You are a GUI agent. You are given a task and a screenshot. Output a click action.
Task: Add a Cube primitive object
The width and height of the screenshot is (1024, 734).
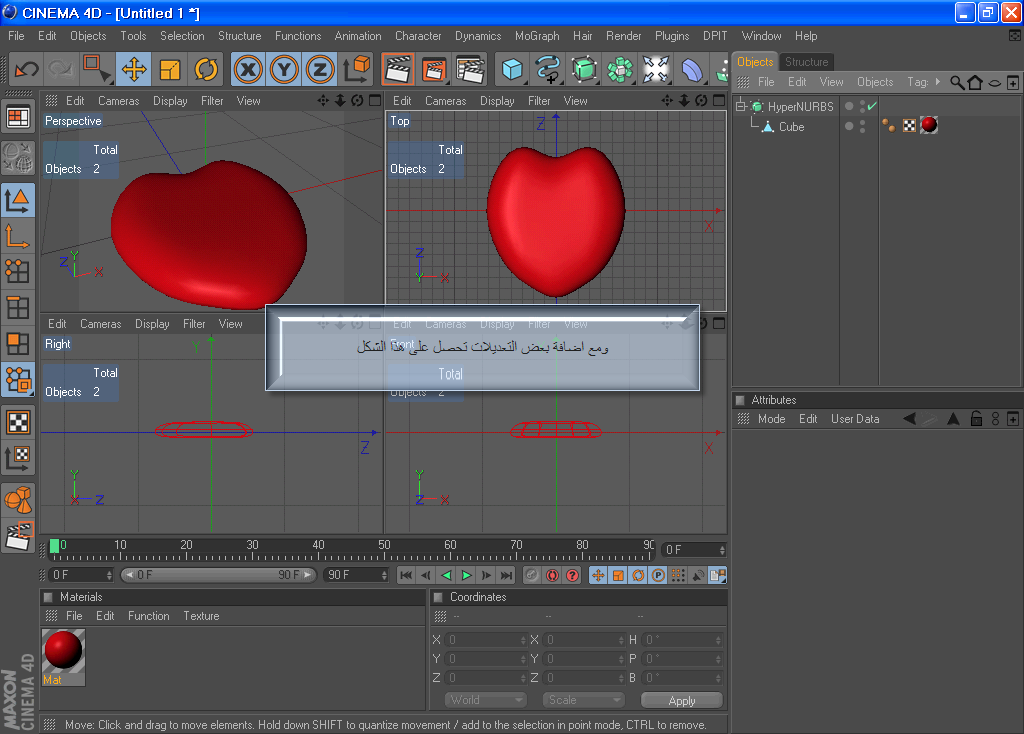point(512,69)
